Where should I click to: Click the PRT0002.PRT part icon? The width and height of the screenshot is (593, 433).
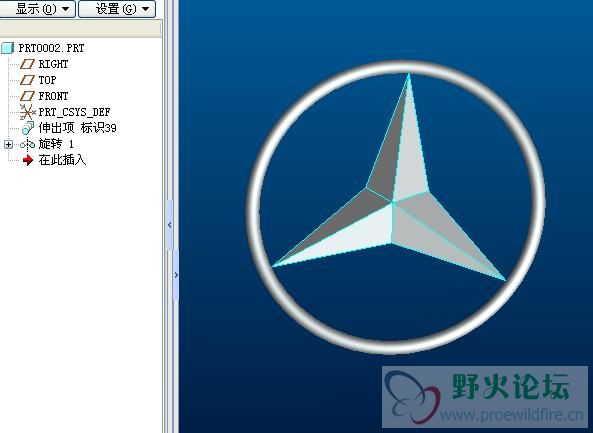coord(8,48)
